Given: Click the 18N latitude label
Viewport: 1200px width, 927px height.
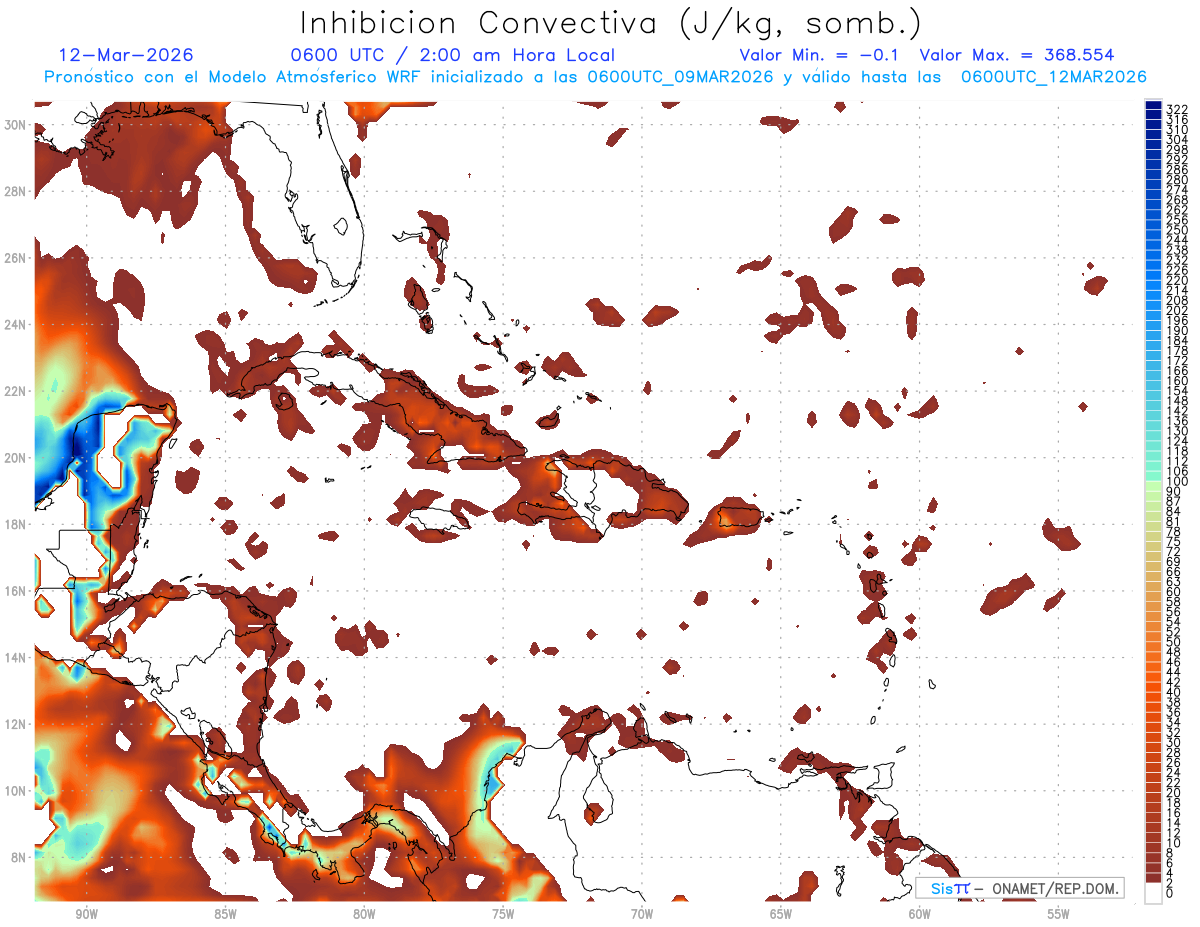Looking at the screenshot, I should [15, 524].
